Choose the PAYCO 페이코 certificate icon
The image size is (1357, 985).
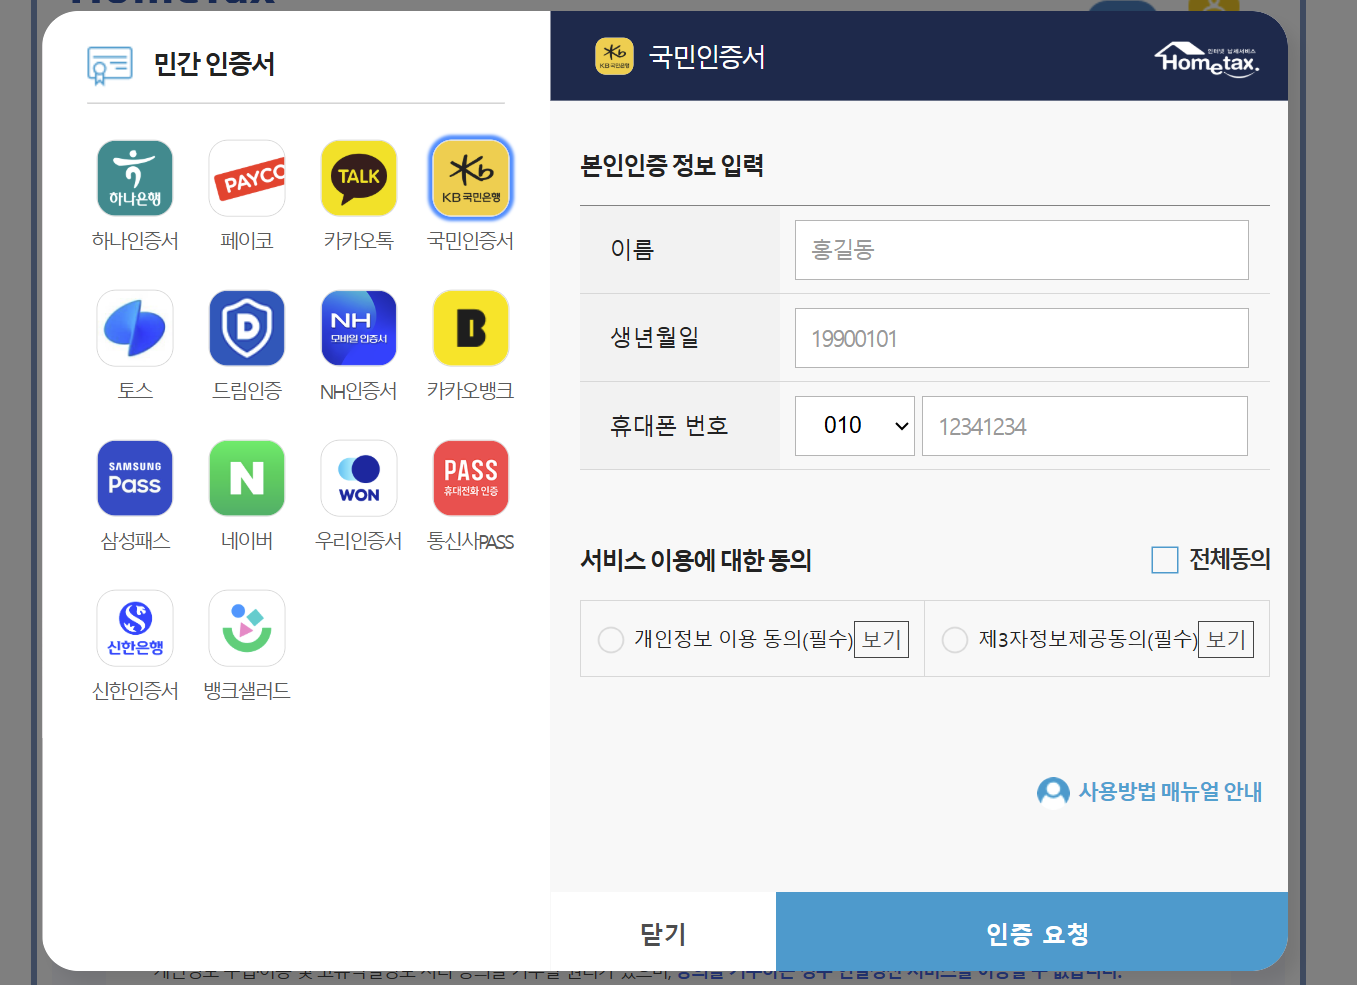point(247,178)
